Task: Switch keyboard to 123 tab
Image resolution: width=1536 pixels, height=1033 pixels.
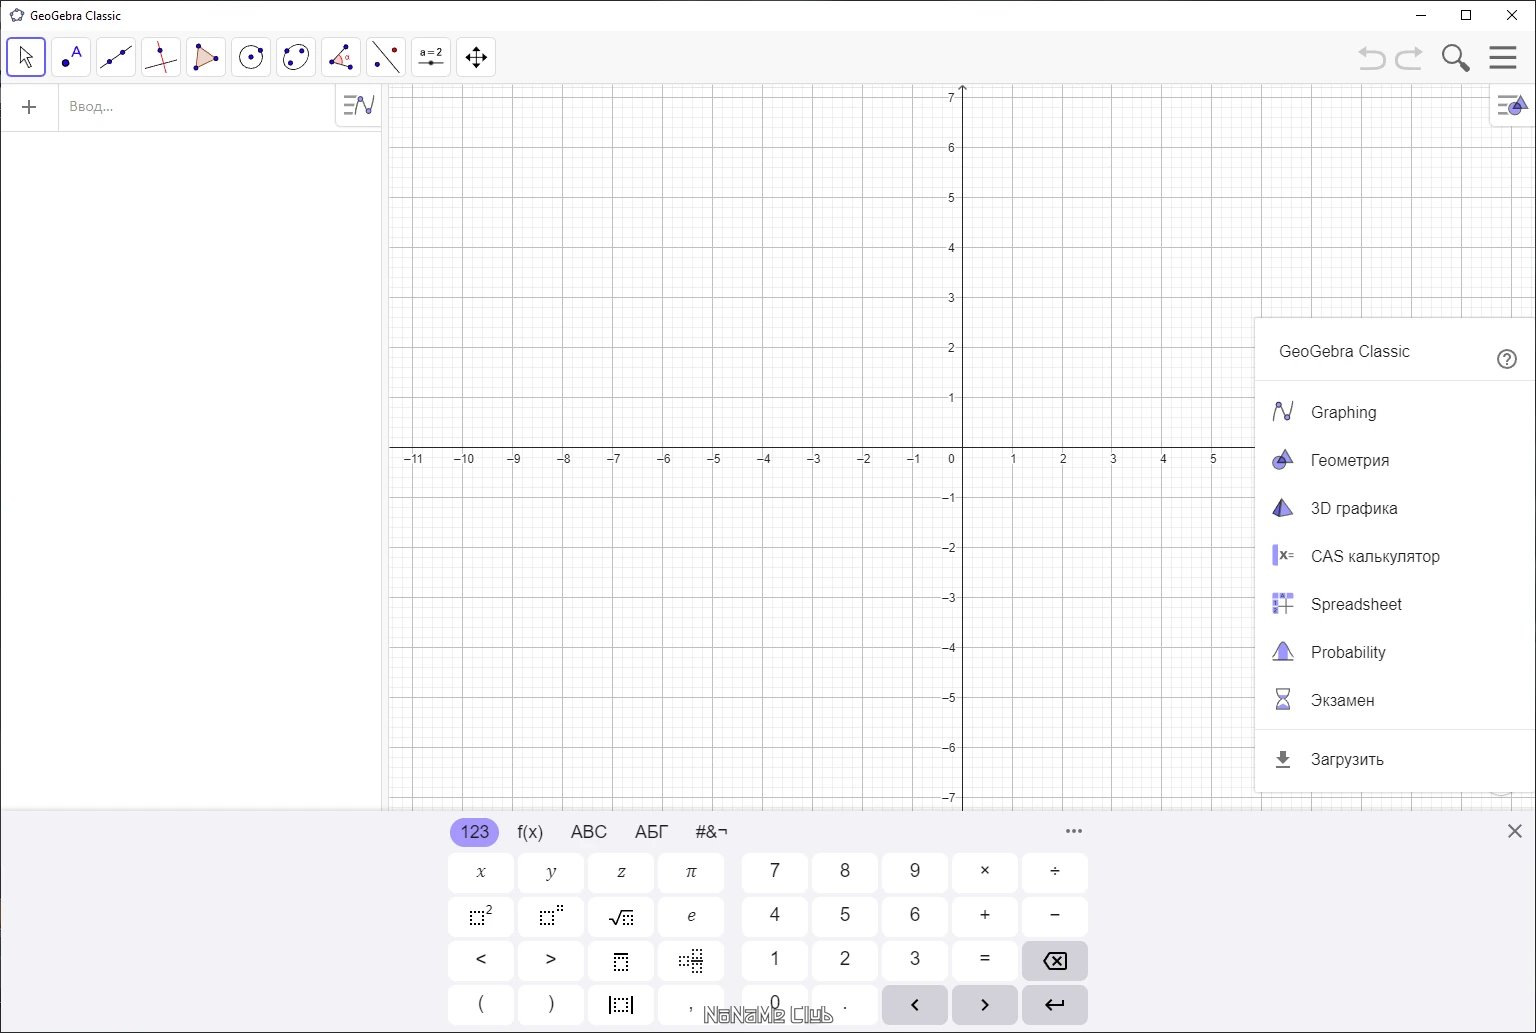Action: 474,832
